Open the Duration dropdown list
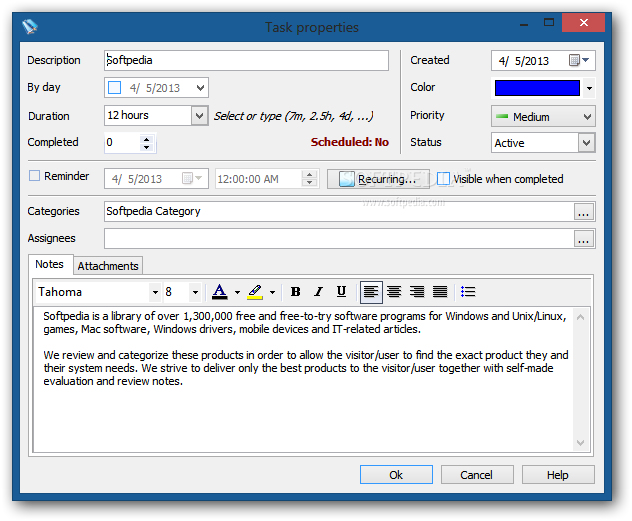The width and height of the screenshot is (632, 521). click(199, 116)
